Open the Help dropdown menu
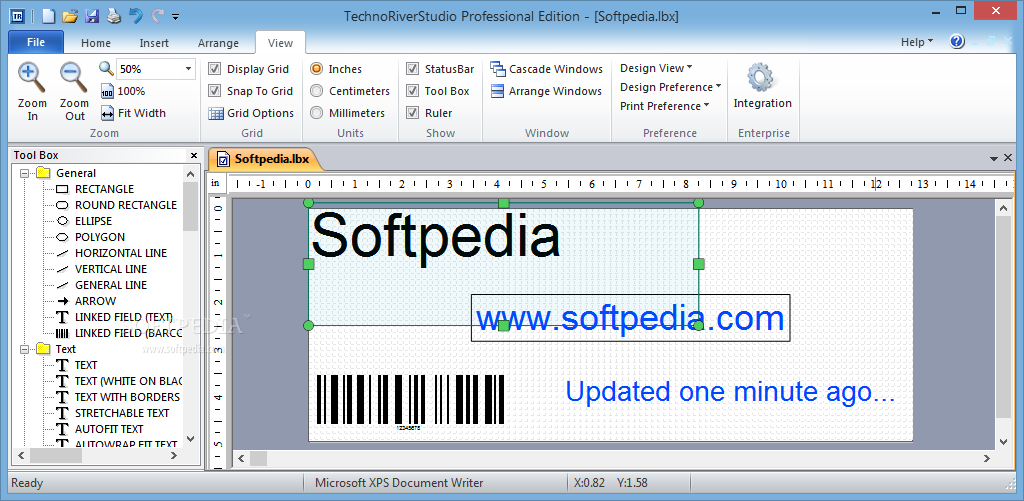1024x501 pixels. coord(917,42)
